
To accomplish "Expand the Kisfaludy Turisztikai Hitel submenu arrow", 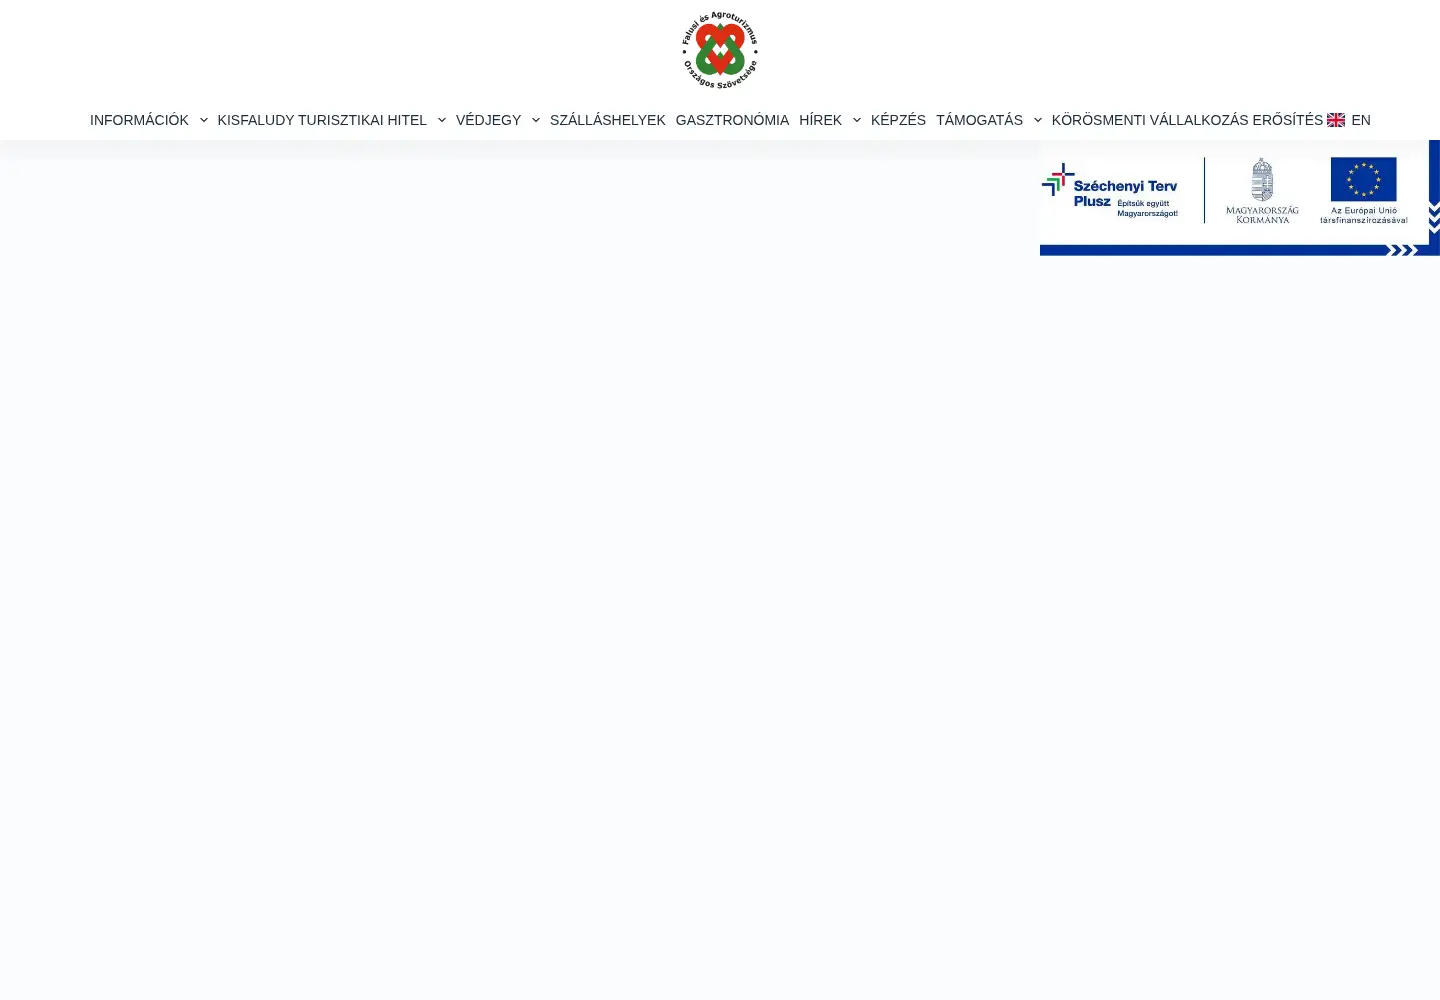I will (442, 120).
